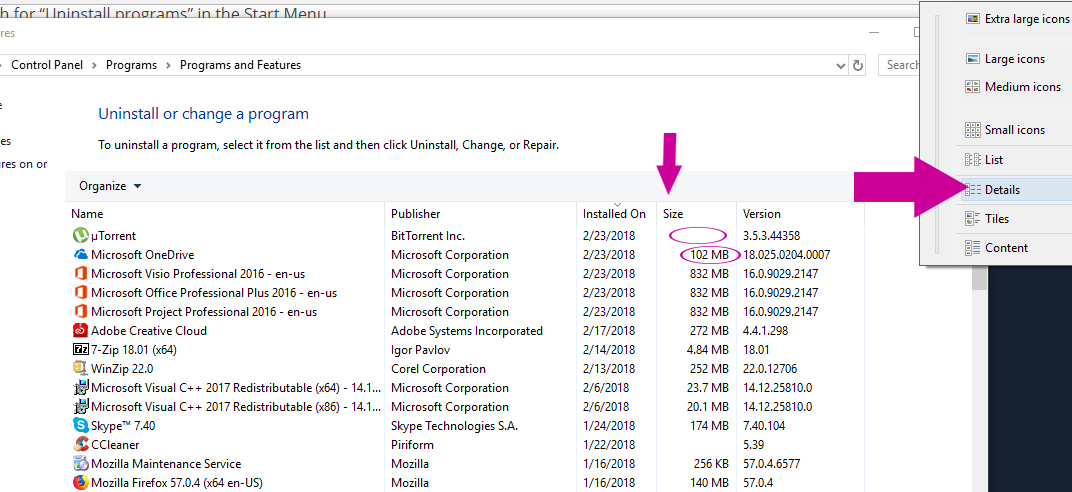Click the List view icon
The height and width of the screenshot is (492, 1072).
pyautogui.click(x=972, y=160)
